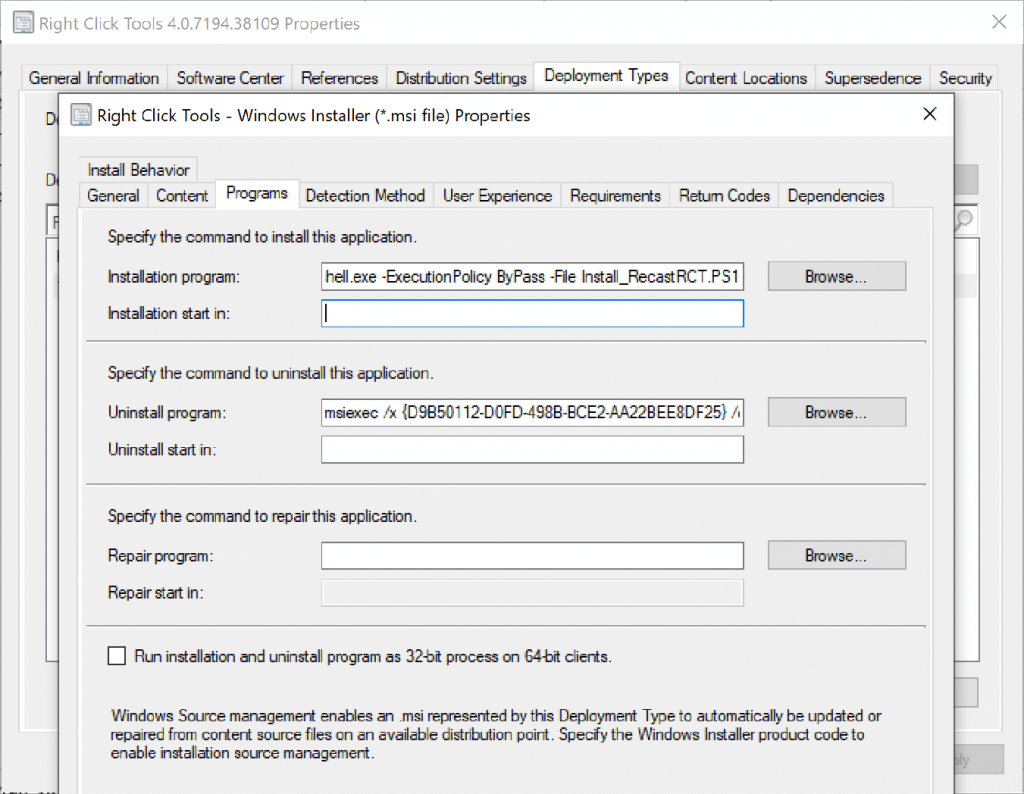Click the Windows Installer dialog title bar icon

(80, 115)
